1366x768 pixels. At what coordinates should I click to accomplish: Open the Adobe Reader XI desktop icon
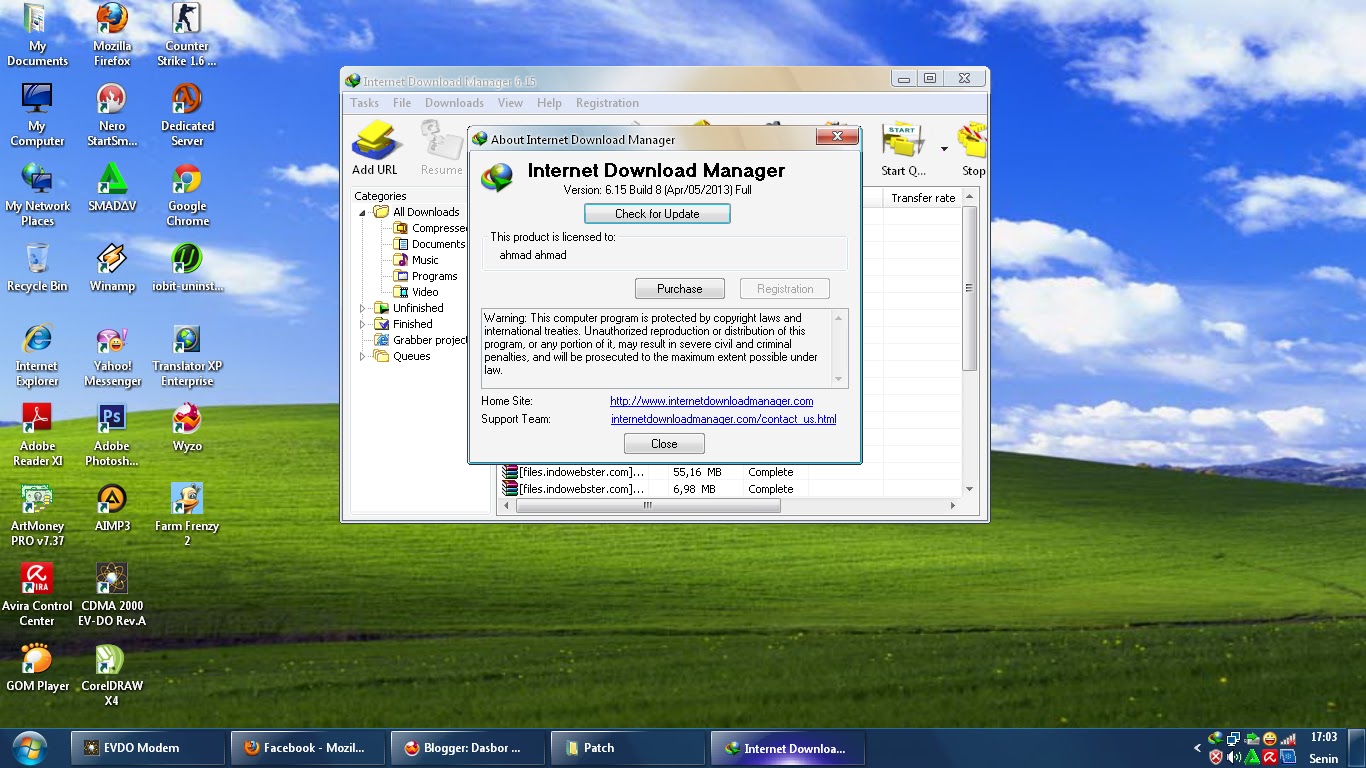pyautogui.click(x=37, y=435)
